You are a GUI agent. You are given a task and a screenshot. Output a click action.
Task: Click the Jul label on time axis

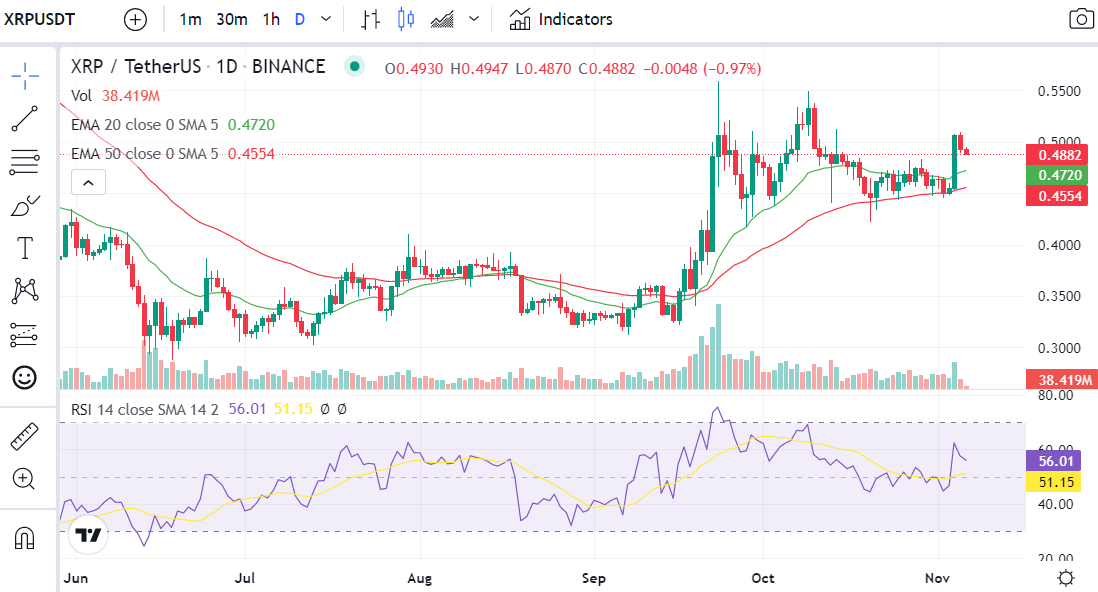point(244,579)
